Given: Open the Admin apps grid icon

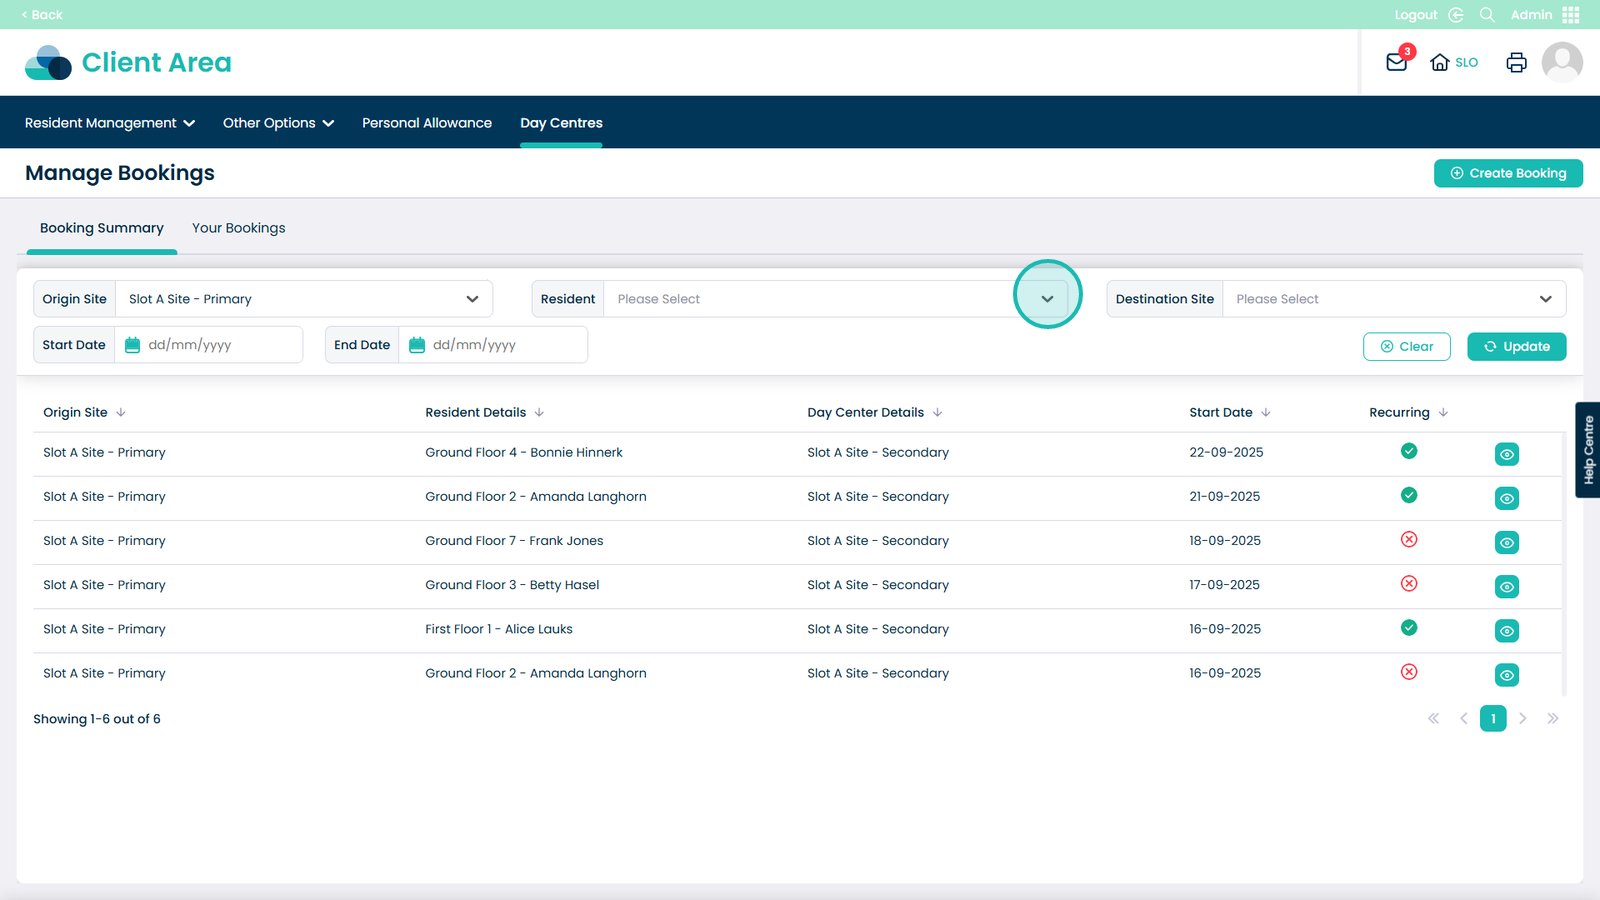Looking at the screenshot, I should pyautogui.click(x=1571, y=15).
